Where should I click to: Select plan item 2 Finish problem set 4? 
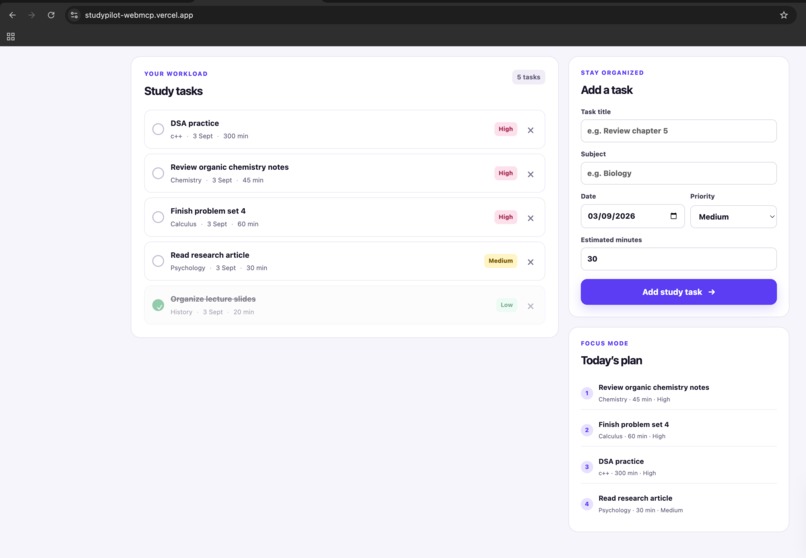(x=678, y=430)
